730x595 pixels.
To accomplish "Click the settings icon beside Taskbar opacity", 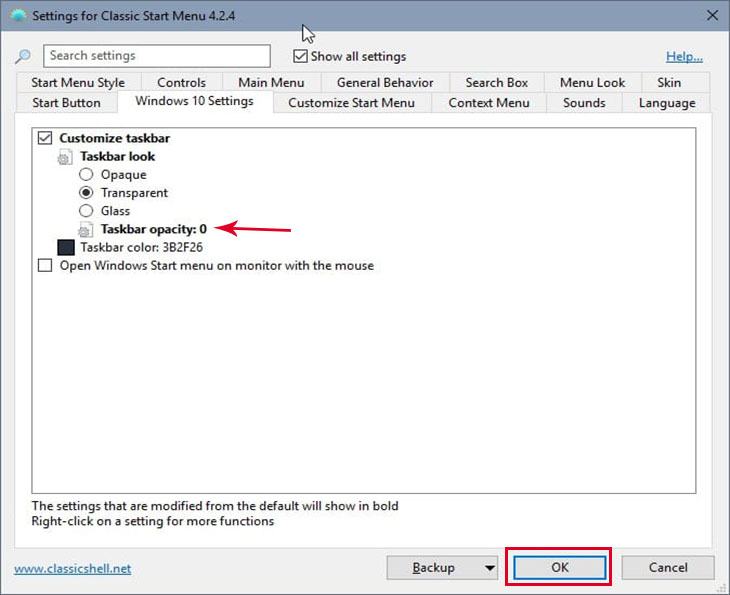I will pyautogui.click(x=85, y=230).
